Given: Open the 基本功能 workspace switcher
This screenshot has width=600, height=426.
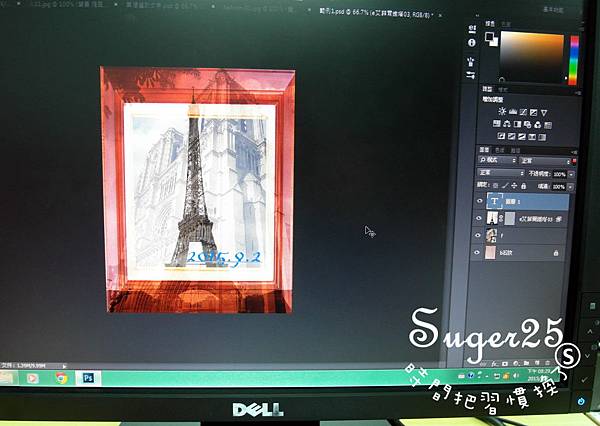Looking at the screenshot, I should 553,10.
